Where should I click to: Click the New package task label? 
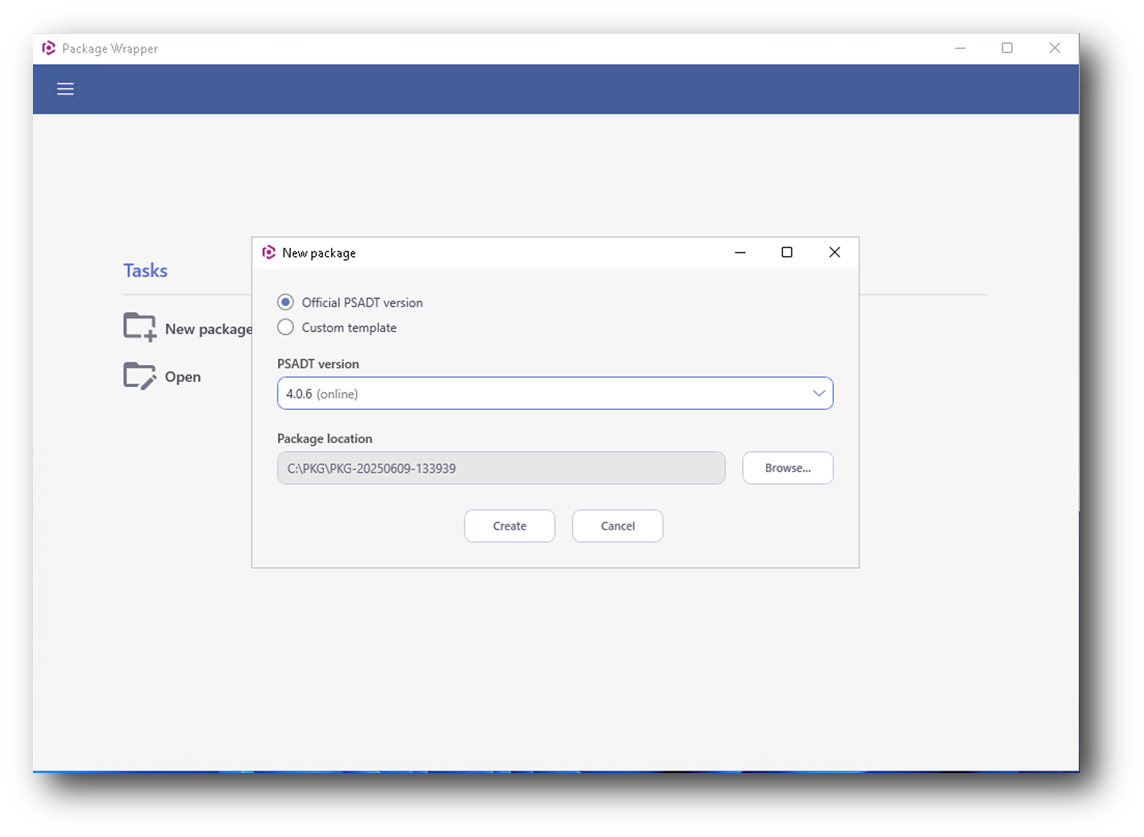click(209, 329)
